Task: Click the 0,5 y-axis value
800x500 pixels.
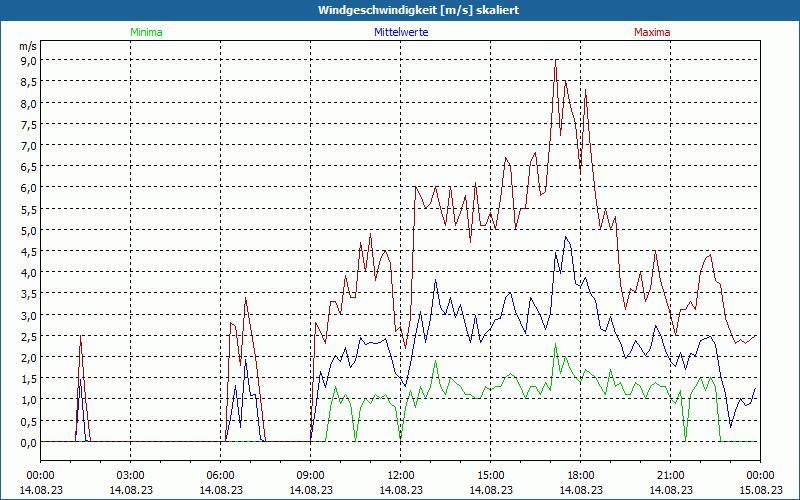Action: (x=29, y=422)
